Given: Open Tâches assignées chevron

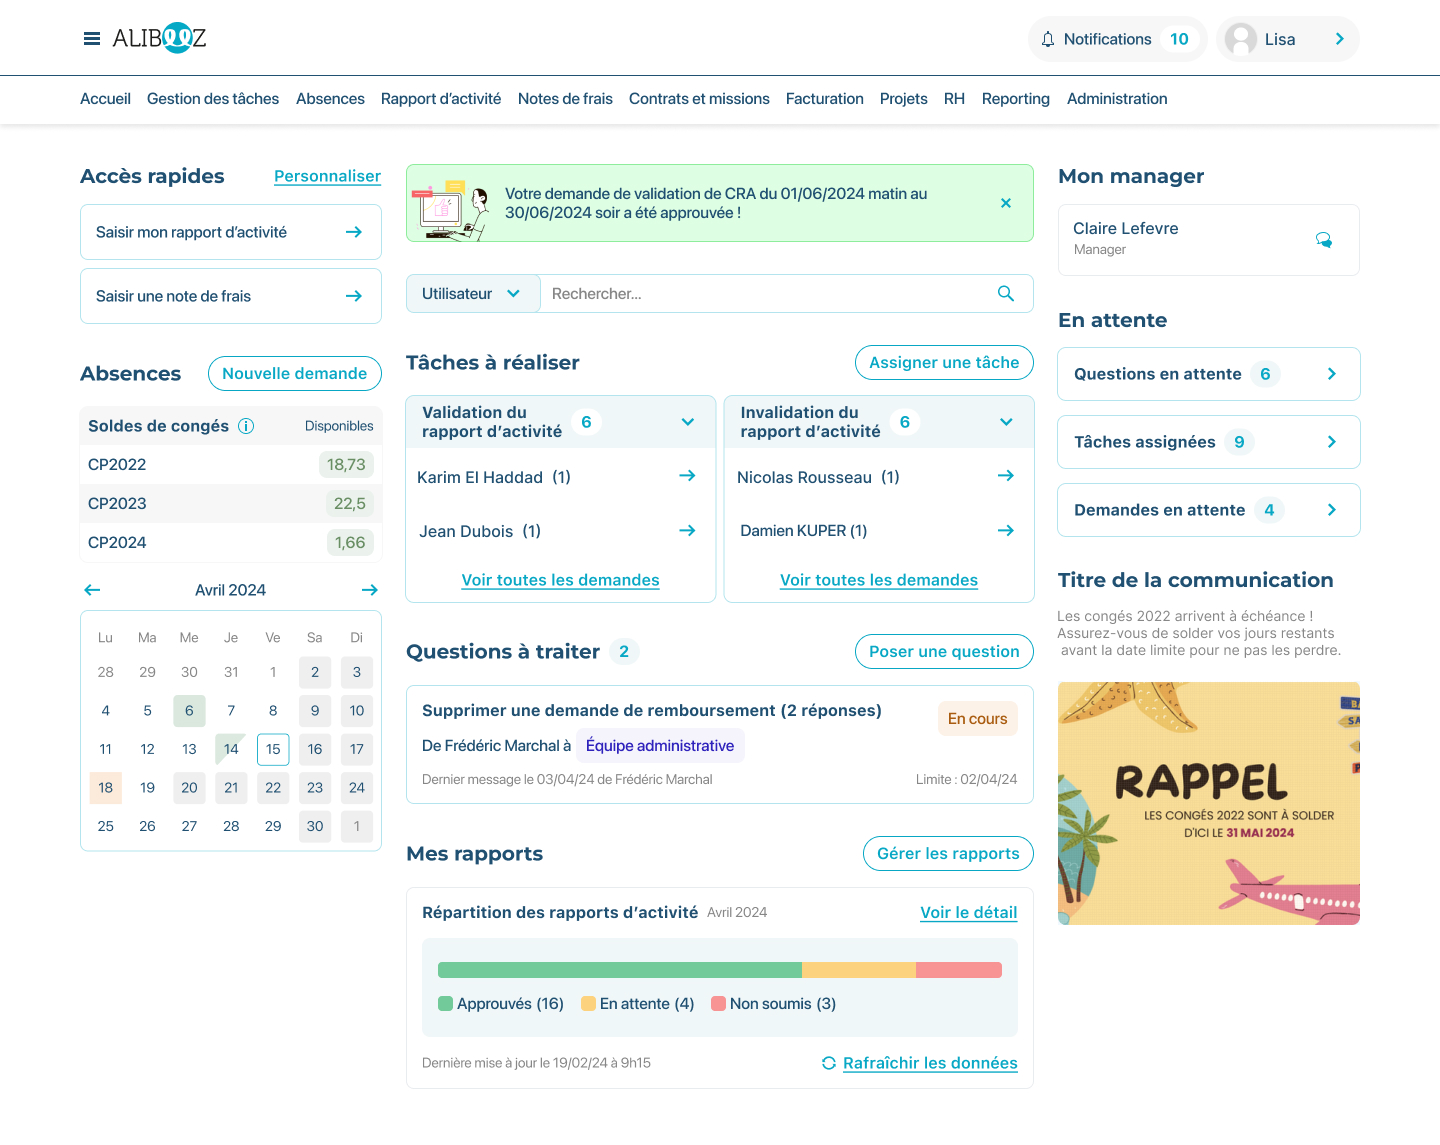Looking at the screenshot, I should 1332,442.
